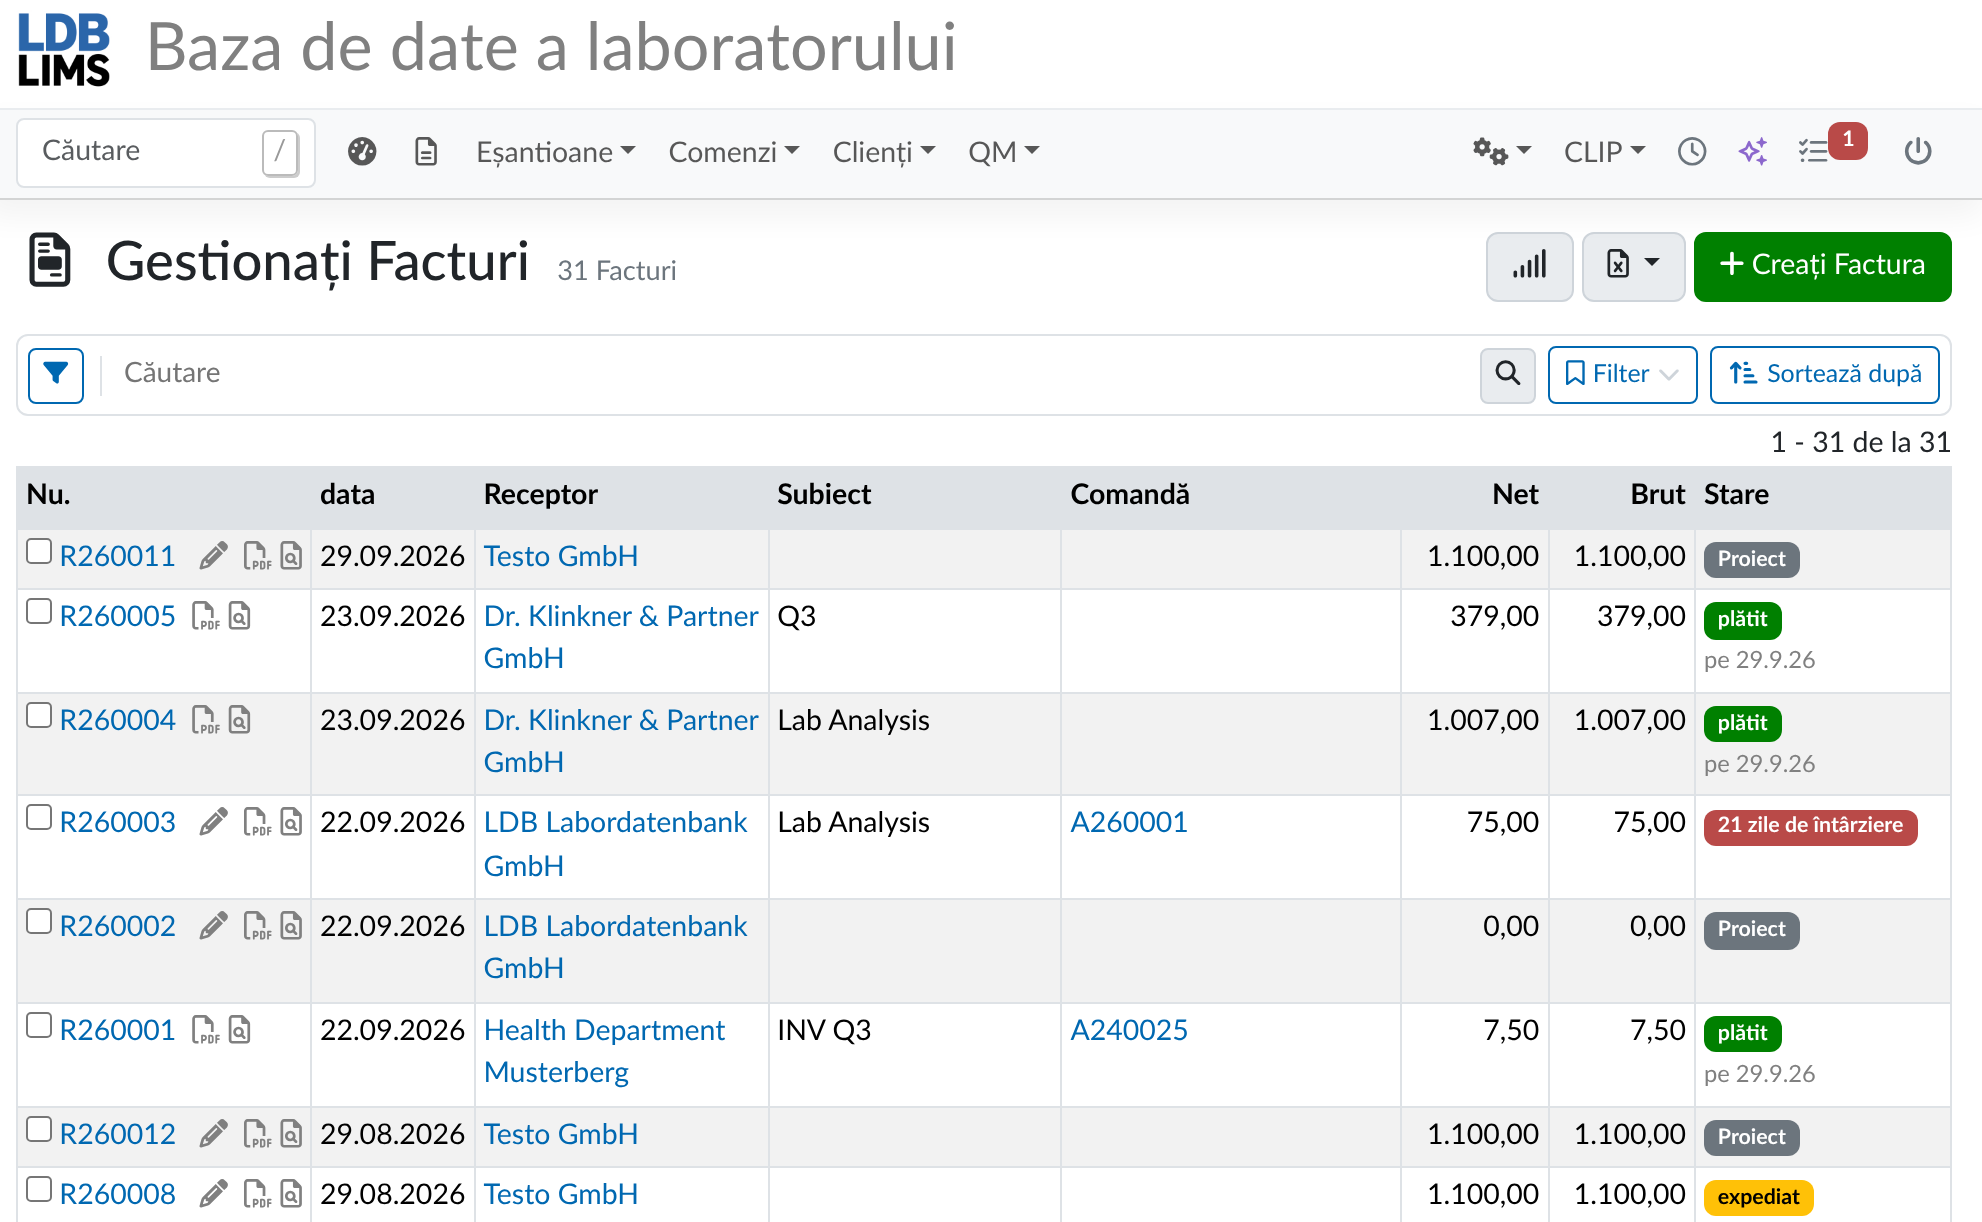
Task: Open the Sortează după menu
Action: (1825, 375)
